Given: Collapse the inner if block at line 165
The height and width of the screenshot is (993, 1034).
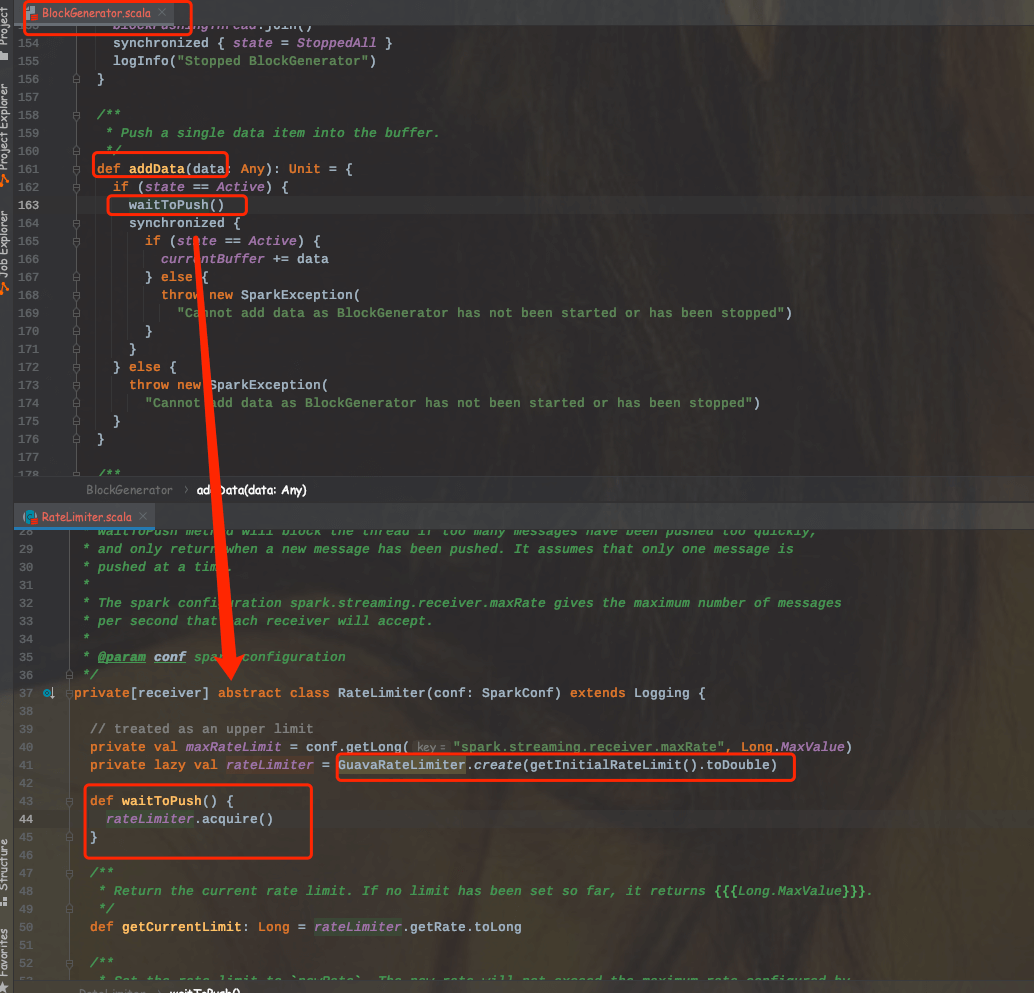Looking at the screenshot, I should (x=76, y=241).
